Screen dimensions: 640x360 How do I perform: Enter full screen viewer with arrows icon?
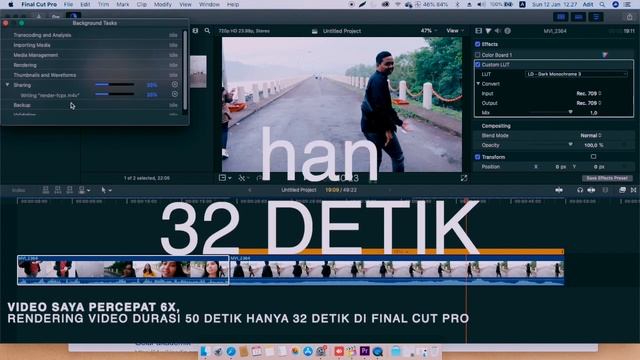(464, 178)
